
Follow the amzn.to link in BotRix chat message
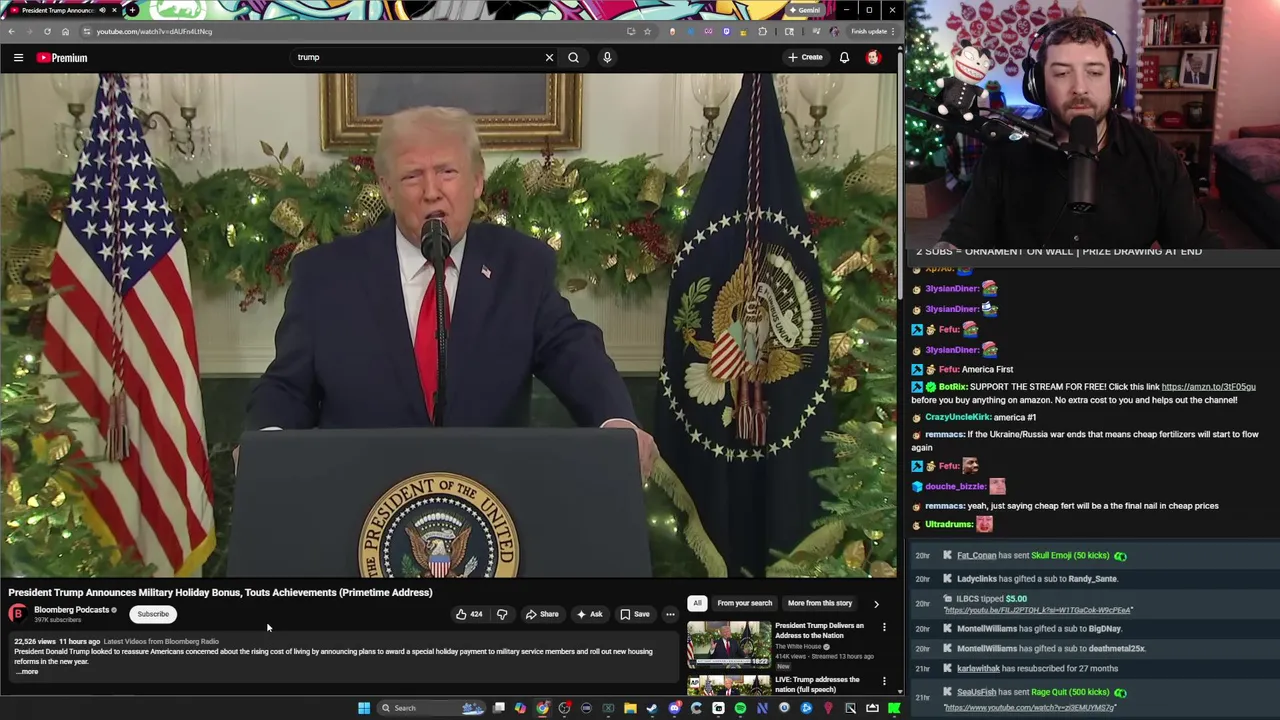point(1208,387)
